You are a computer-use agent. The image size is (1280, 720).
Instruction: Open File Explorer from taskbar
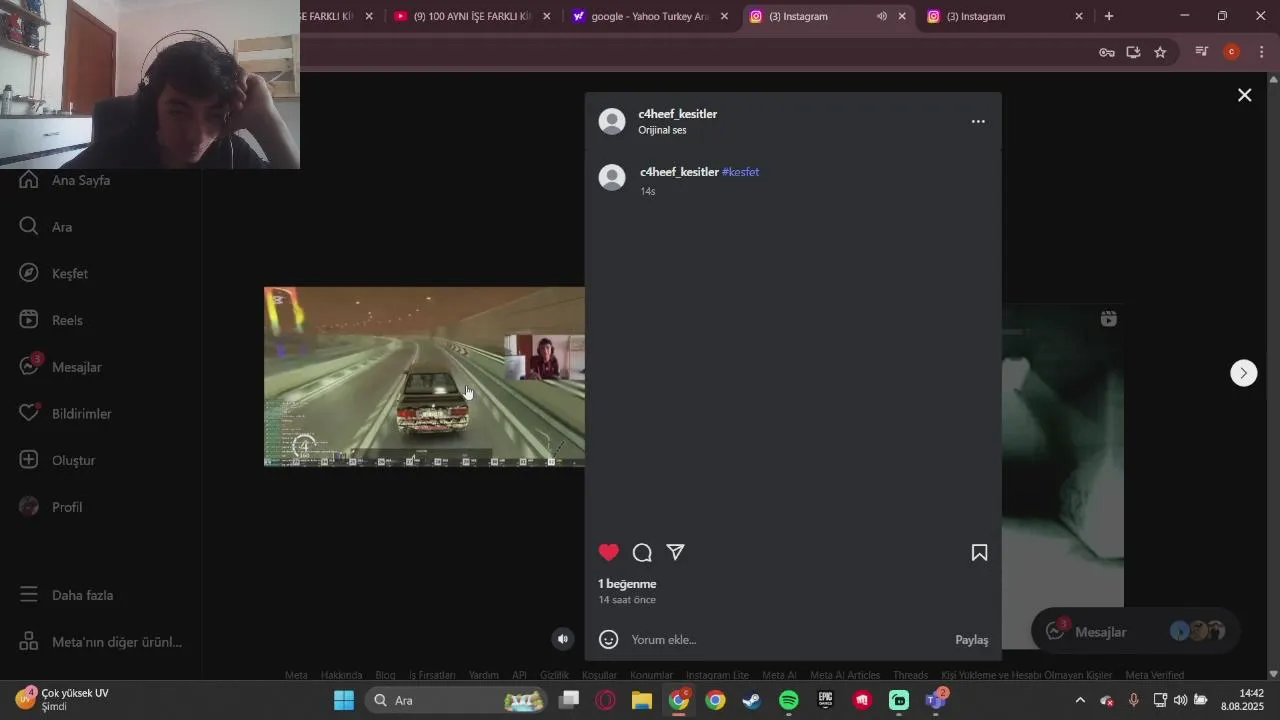(x=642, y=700)
